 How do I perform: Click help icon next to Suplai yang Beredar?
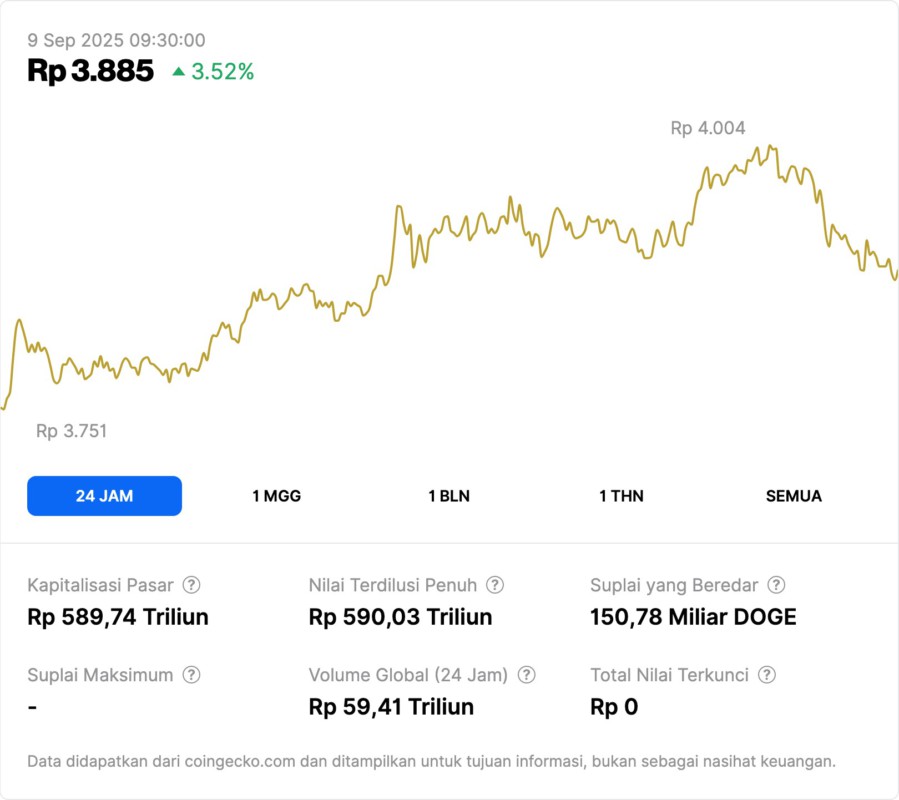[x=776, y=585]
